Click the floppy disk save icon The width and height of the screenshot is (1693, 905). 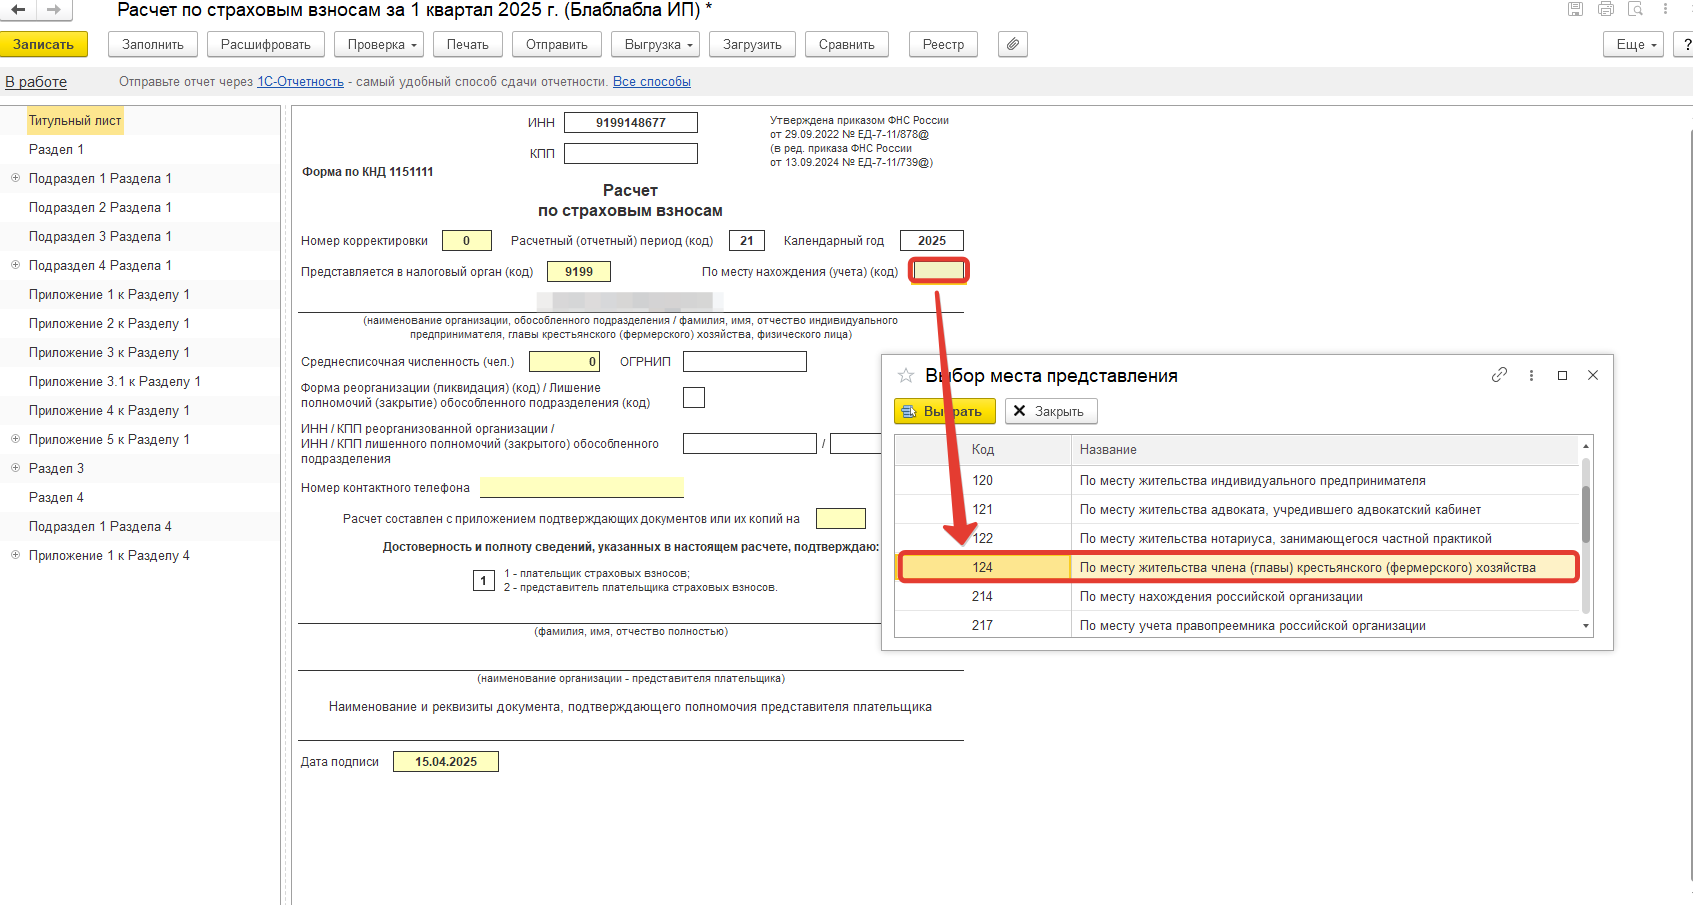pos(1575,9)
